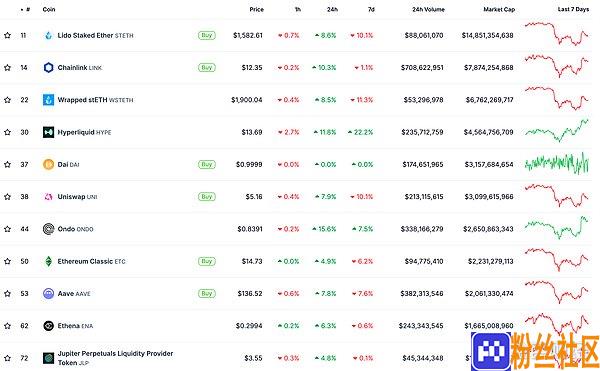Sort by the 7d column header
The height and width of the screenshot is (371, 600).
pos(371,9)
